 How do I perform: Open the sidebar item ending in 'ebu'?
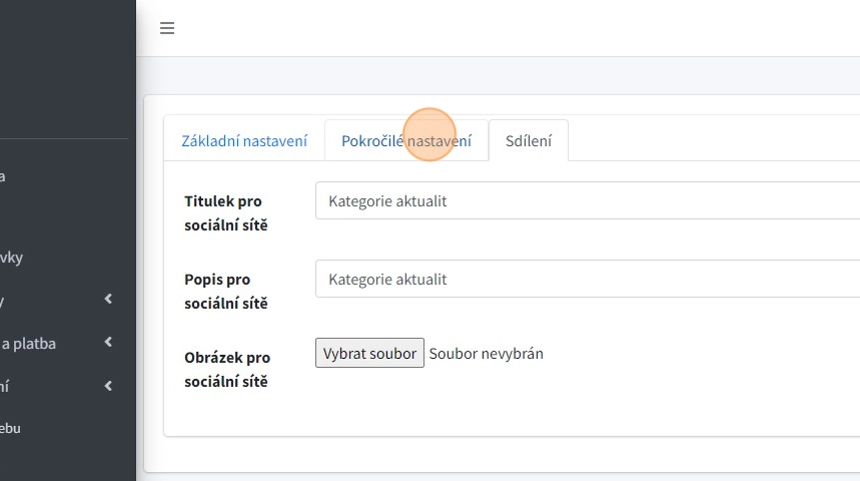[10, 428]
